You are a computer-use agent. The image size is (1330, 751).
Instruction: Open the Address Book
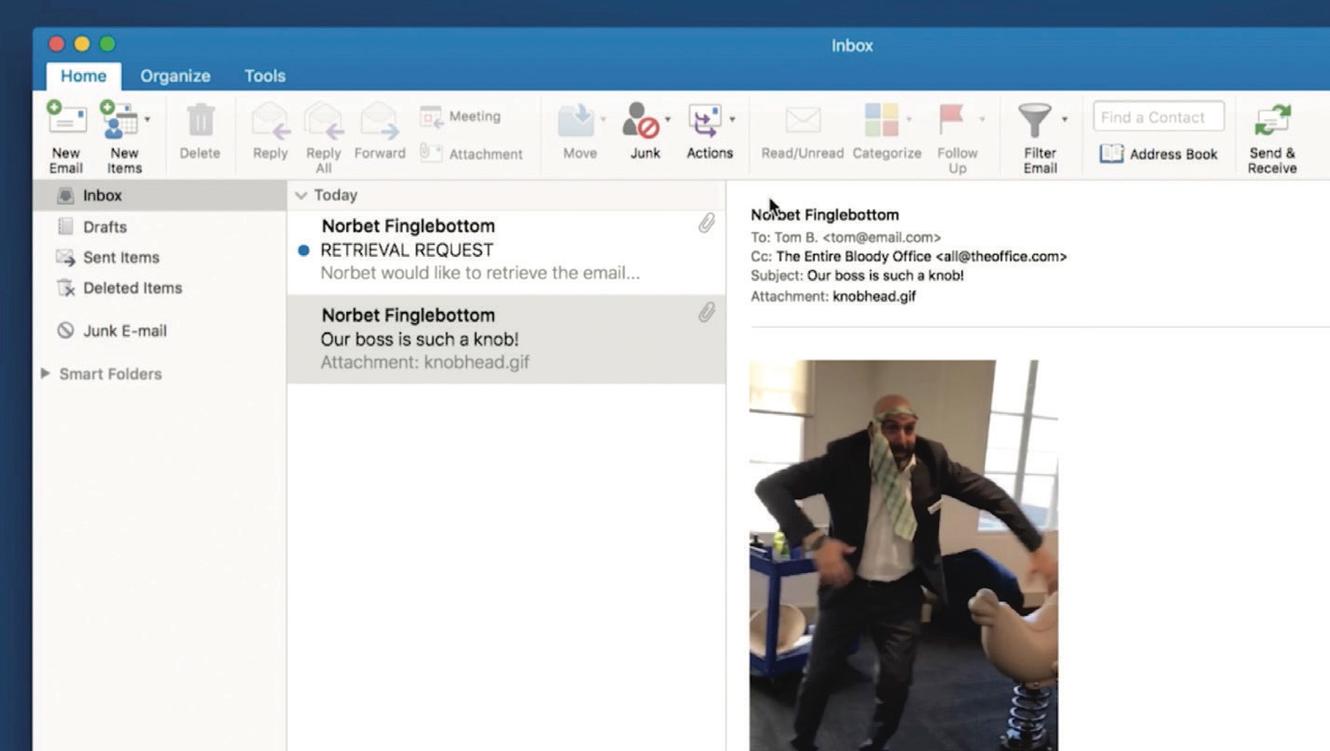(1159, 154)
